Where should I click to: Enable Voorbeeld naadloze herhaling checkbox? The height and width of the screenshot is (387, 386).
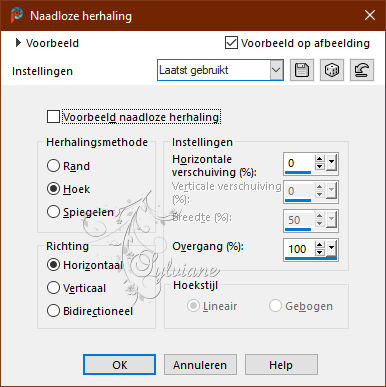[53, 117]
